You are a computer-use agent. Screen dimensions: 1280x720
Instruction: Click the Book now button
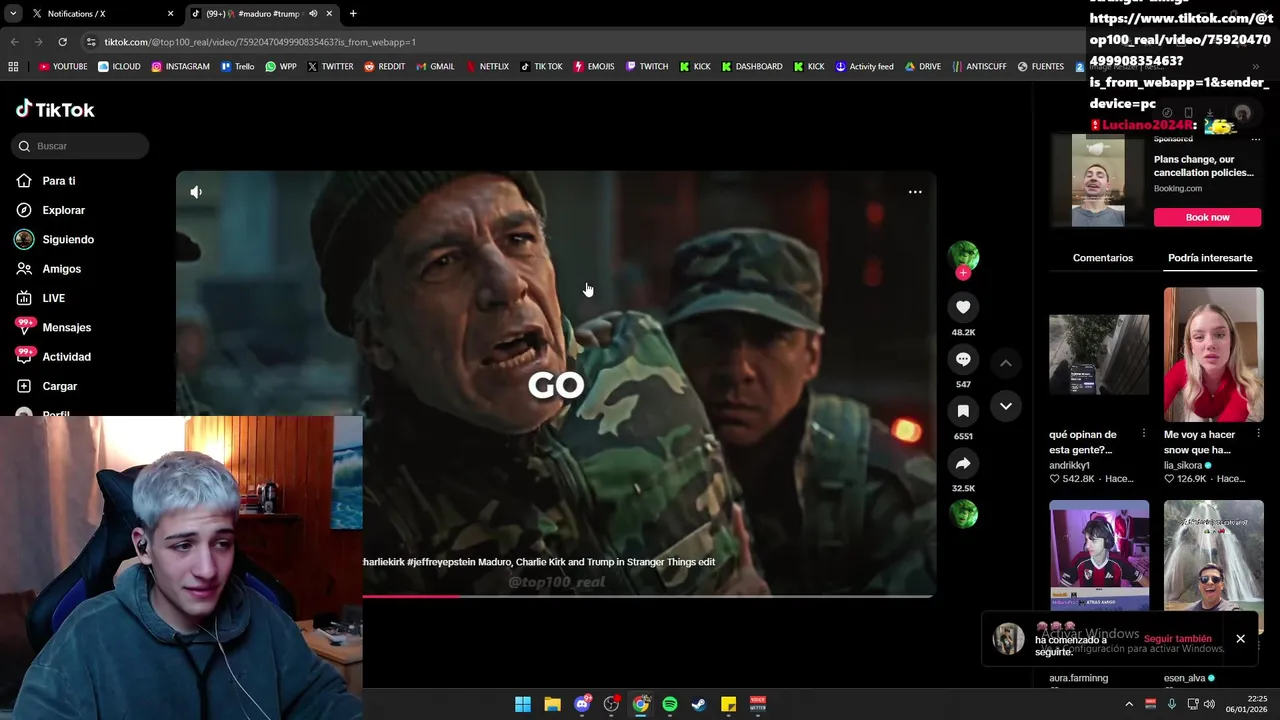1207,217
